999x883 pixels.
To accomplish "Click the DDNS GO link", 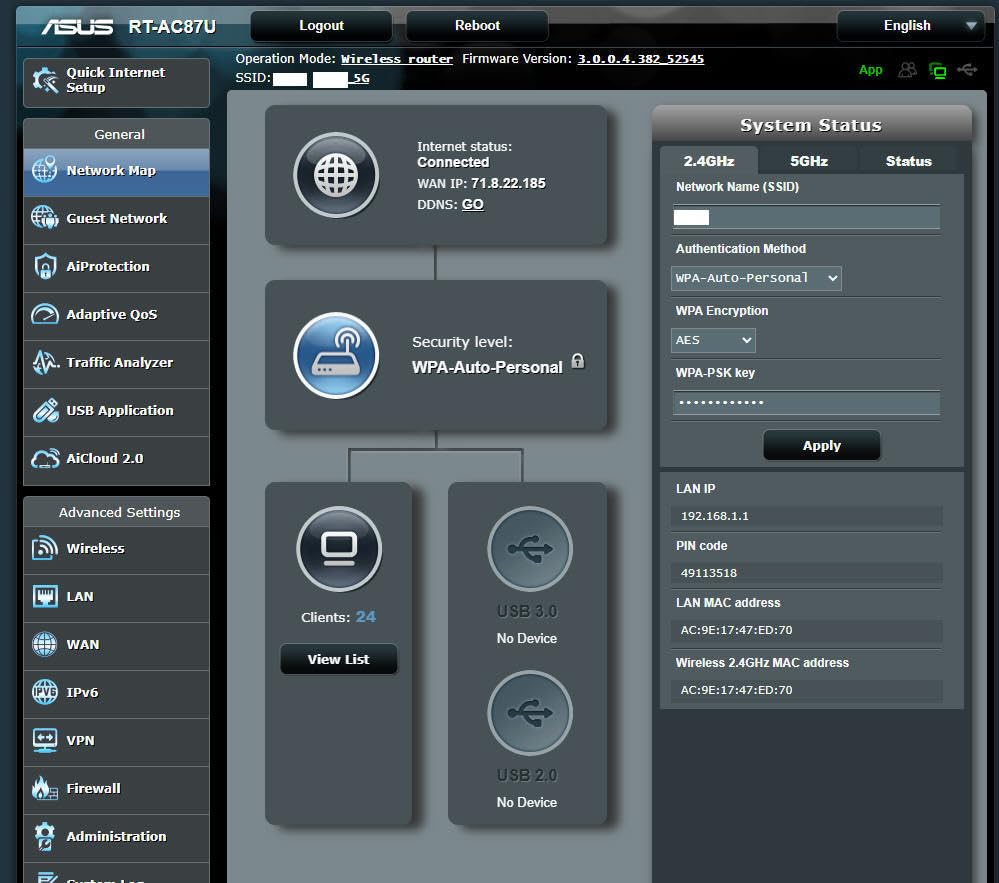I will [x=473, y=205].
